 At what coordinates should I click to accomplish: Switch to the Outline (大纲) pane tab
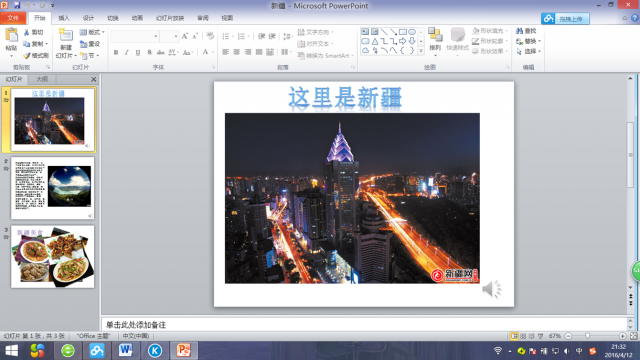pyautogui.click(x=42, y=79)
